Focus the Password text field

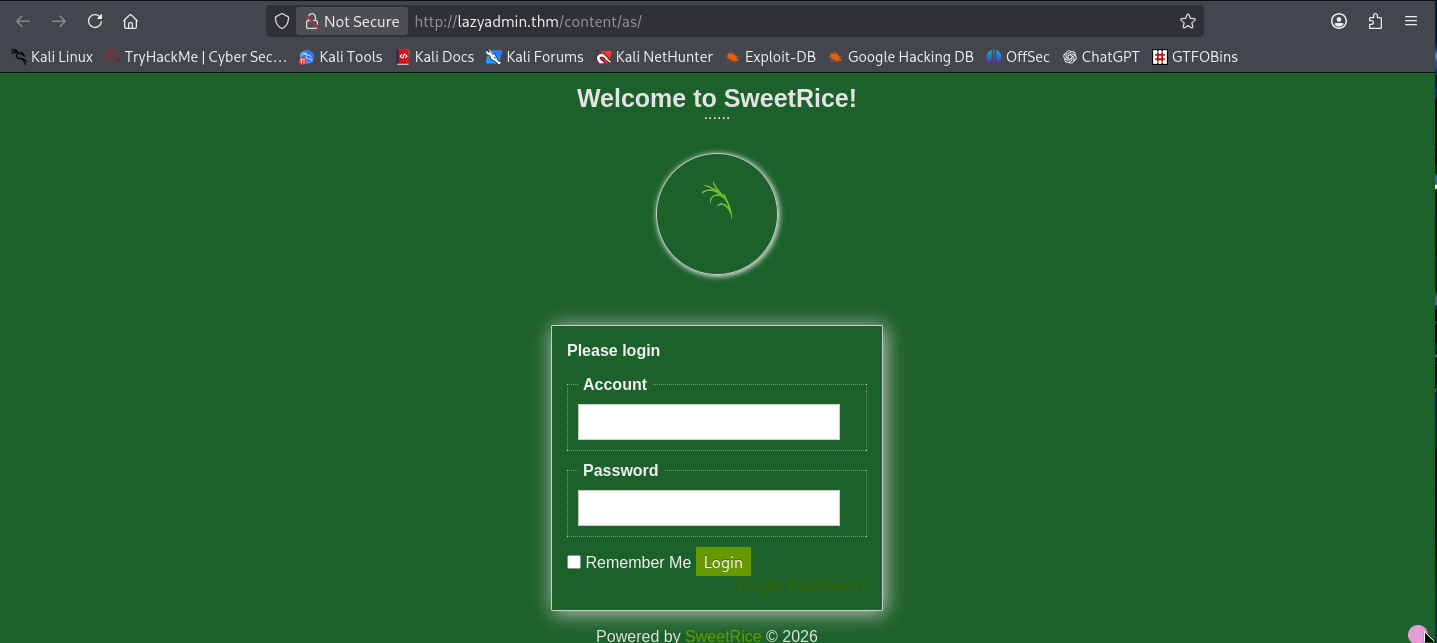(708, 508)
